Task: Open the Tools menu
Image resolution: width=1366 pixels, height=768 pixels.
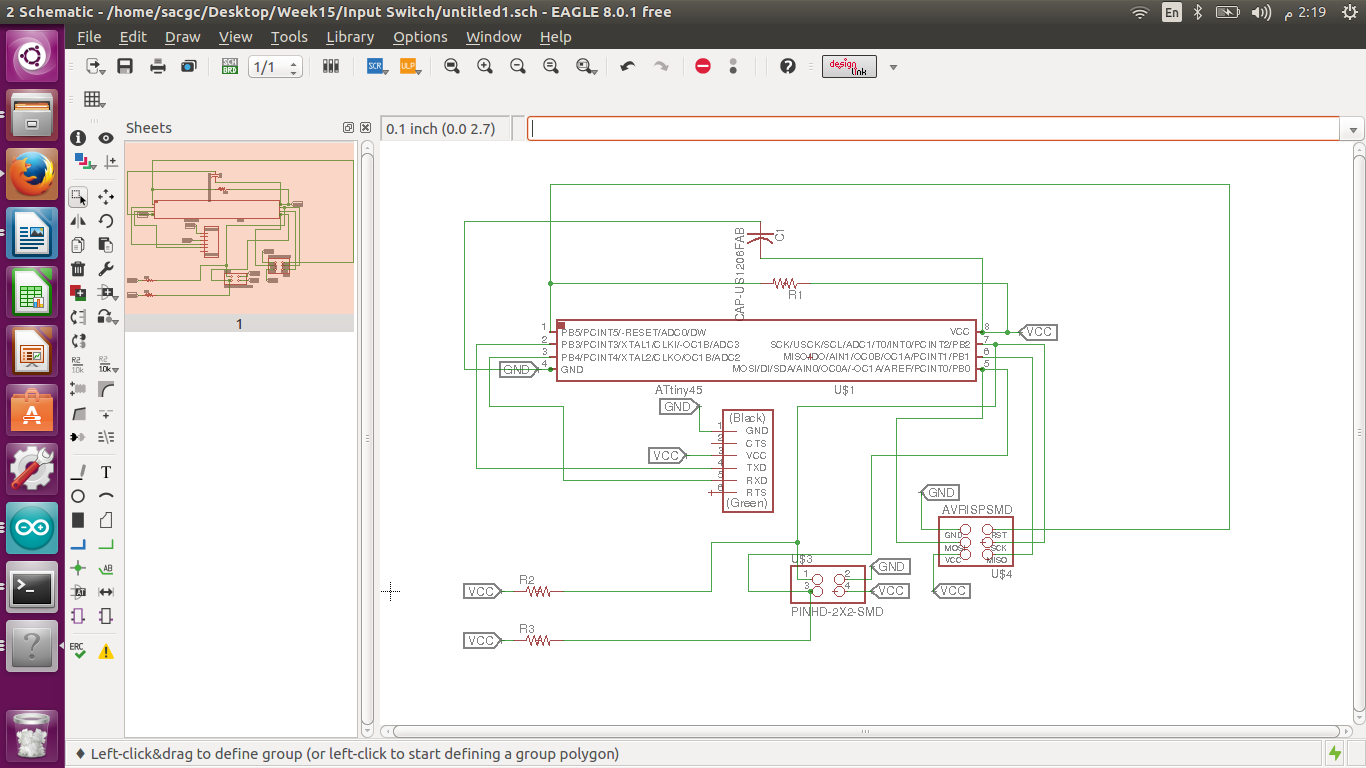Action: pos(288,37)
